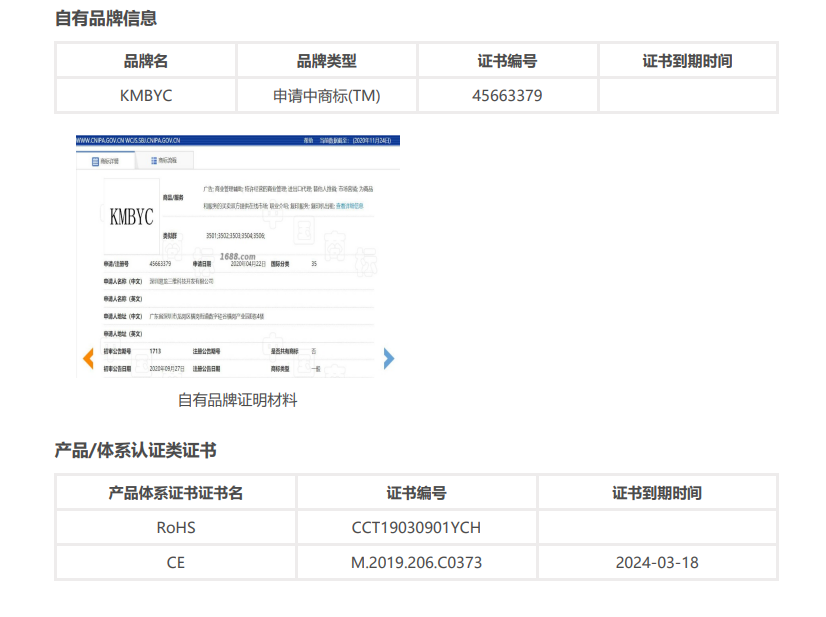Click the 产品体系证书证书名 column header
This screenshot has height=617, width=826.
176,493
